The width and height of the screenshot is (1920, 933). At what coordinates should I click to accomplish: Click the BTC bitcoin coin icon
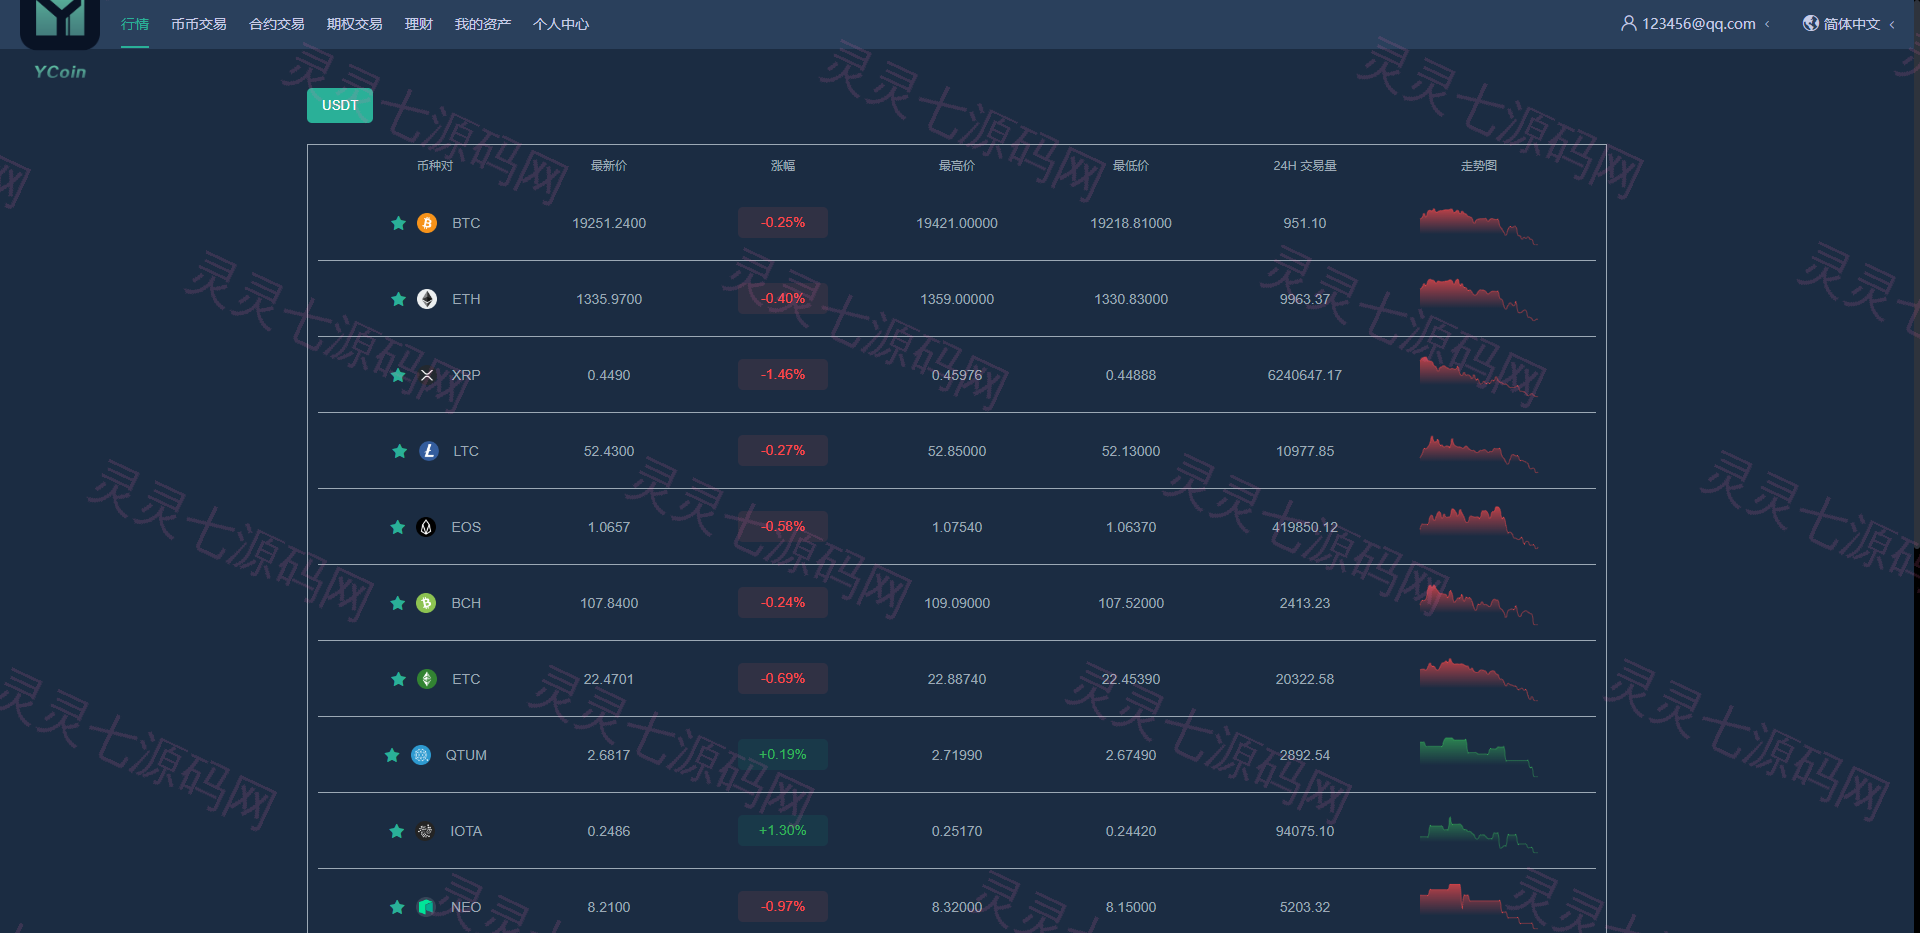pos(427,223)
